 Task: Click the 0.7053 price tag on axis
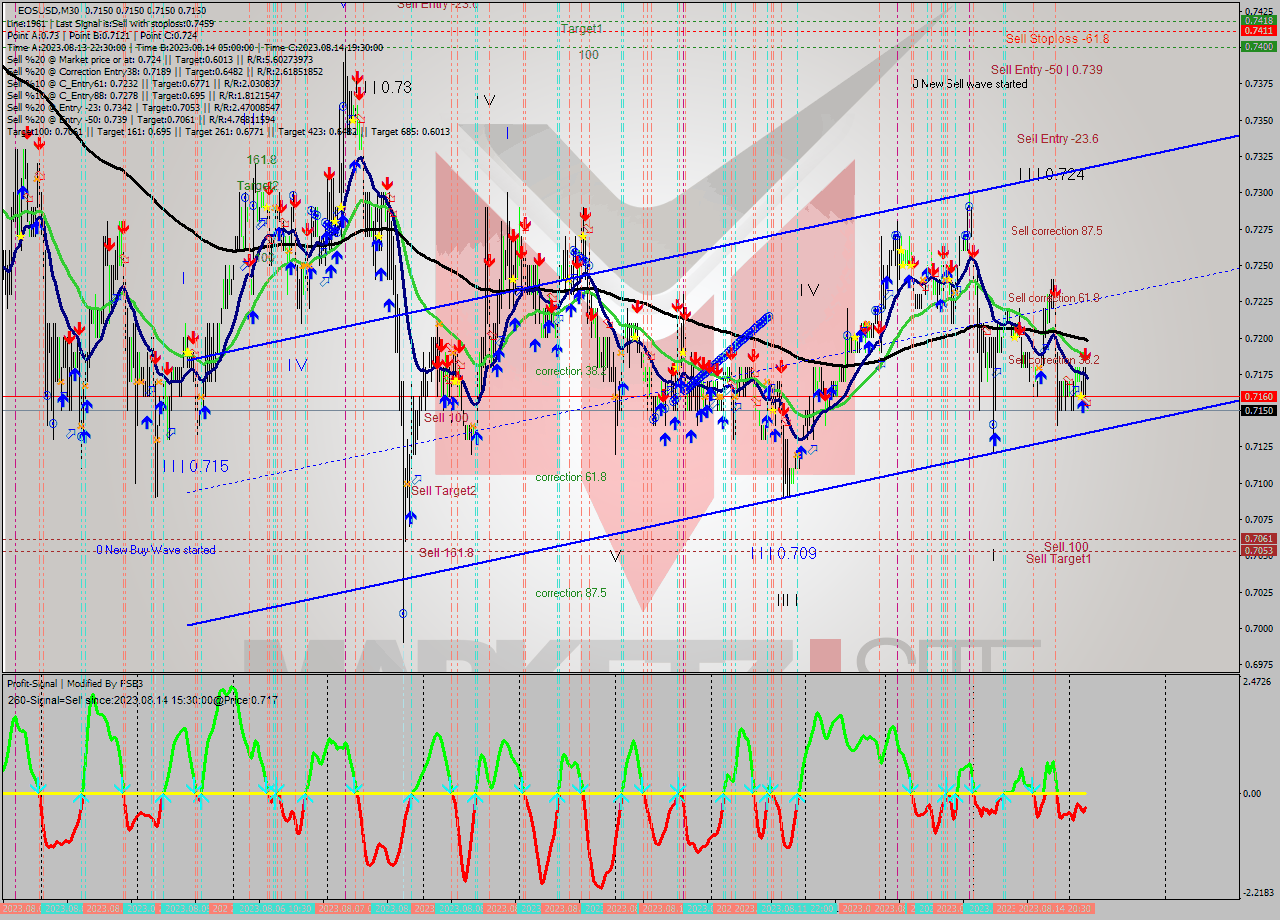point(1257,550)
